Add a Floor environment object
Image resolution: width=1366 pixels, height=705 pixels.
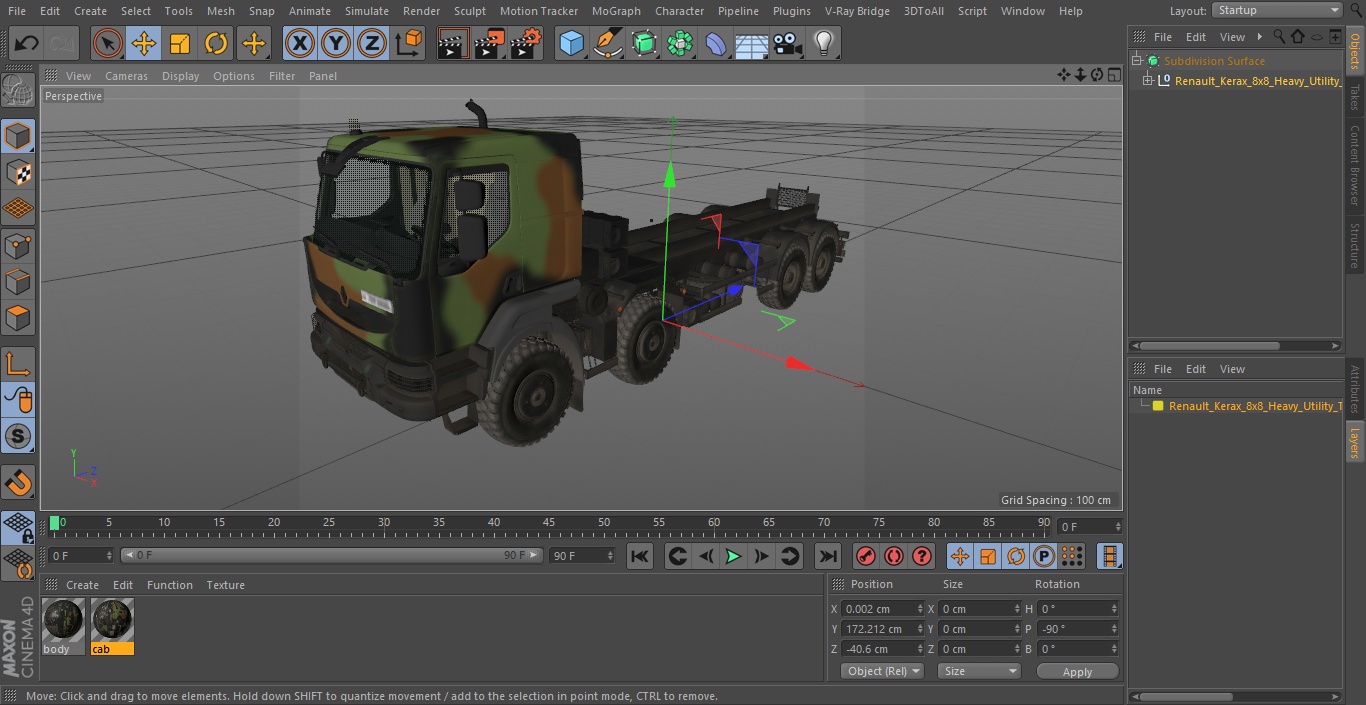coord(752,43)
